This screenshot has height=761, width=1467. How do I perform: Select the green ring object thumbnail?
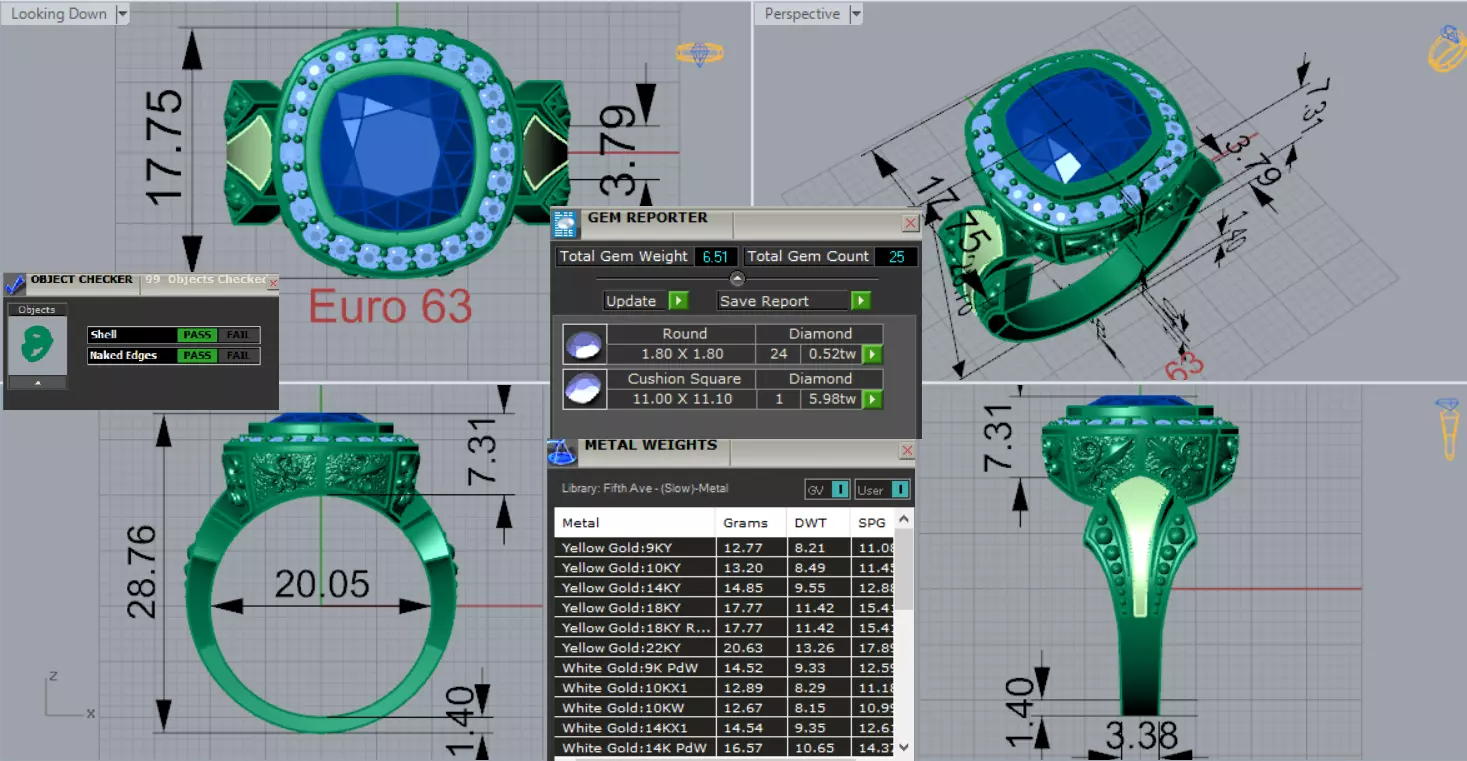point(37,345)
